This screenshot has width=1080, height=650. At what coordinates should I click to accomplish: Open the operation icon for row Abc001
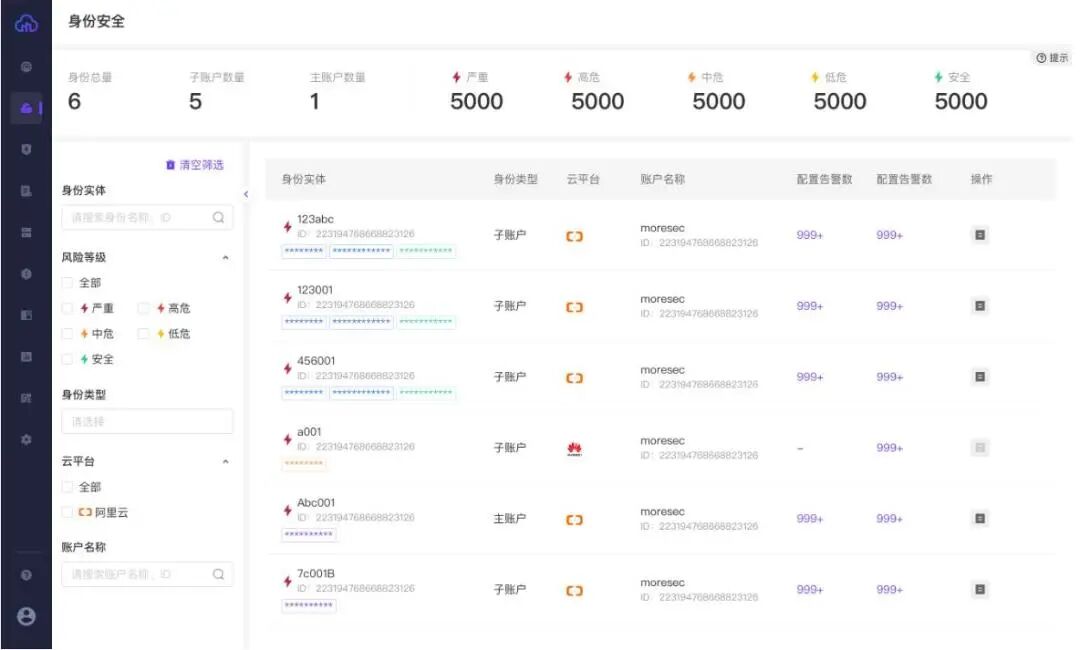[980, 518]
